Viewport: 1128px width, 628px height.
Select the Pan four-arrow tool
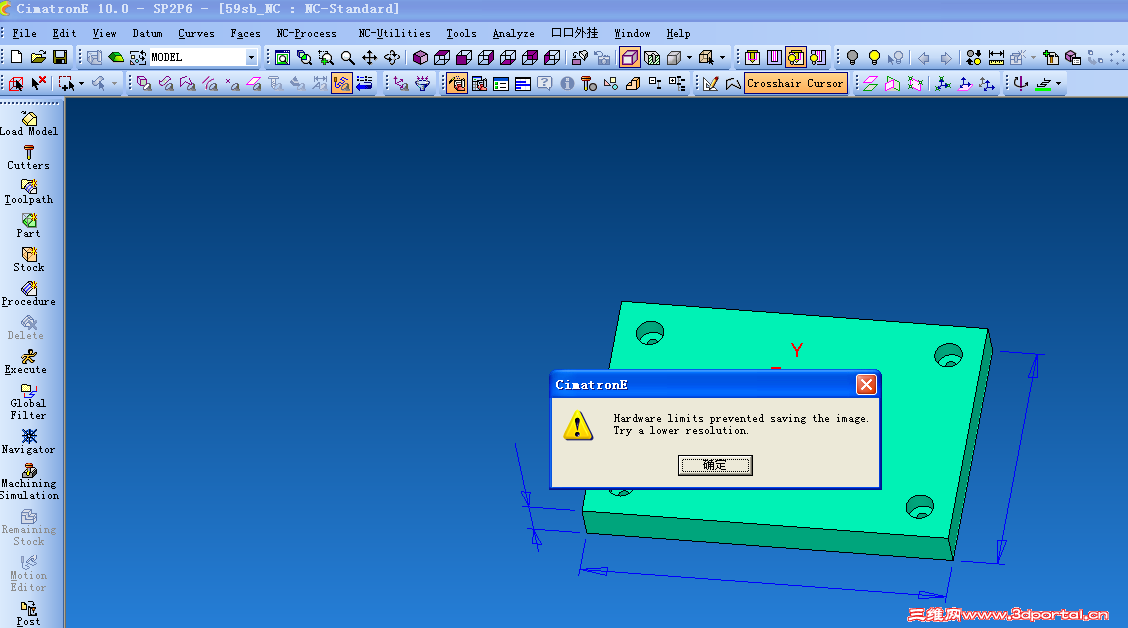[x=370, y=58]
